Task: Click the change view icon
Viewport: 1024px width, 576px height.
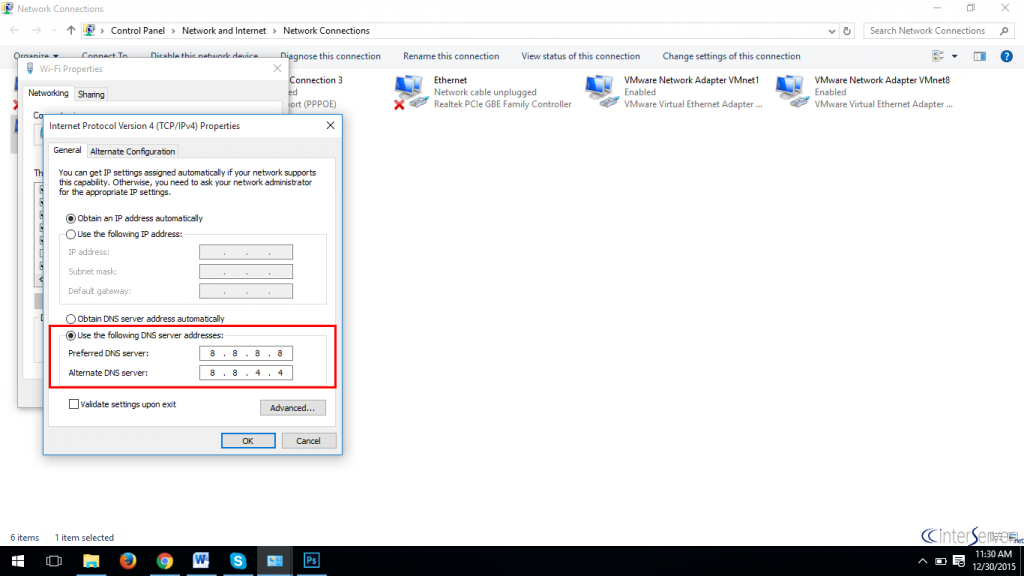Action: pyautogui.click(x=938, y=56)
